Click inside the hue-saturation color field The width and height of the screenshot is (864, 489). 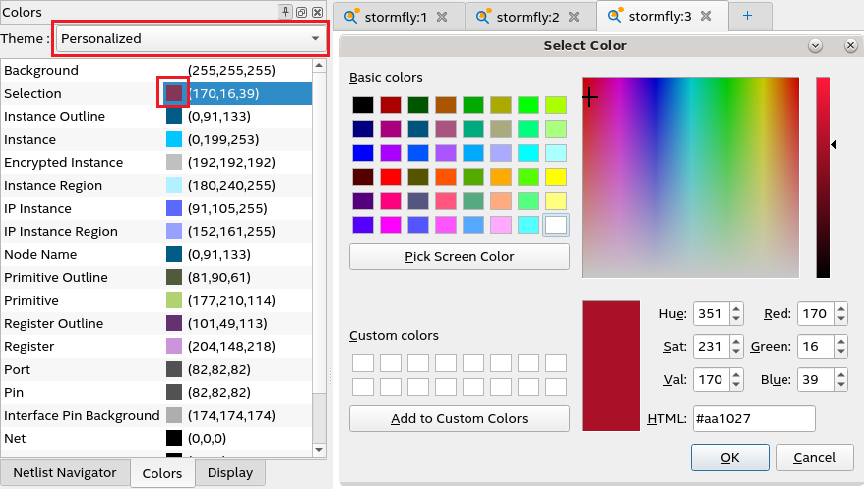[690, 178]
